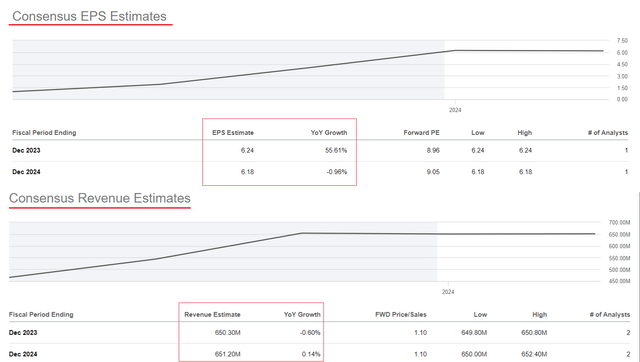Click the 8.96 Forward PE value
The height and width of the screenshot is (362, 640).
[x=433, y=150]
